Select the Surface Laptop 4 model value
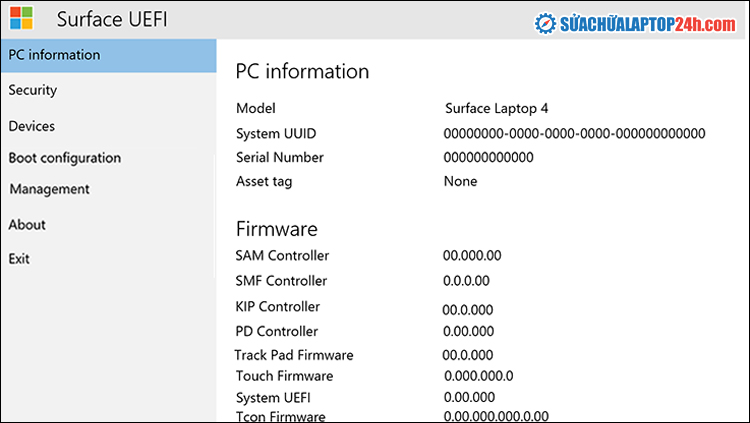750x423 pixels. click(x=496, y=109)
